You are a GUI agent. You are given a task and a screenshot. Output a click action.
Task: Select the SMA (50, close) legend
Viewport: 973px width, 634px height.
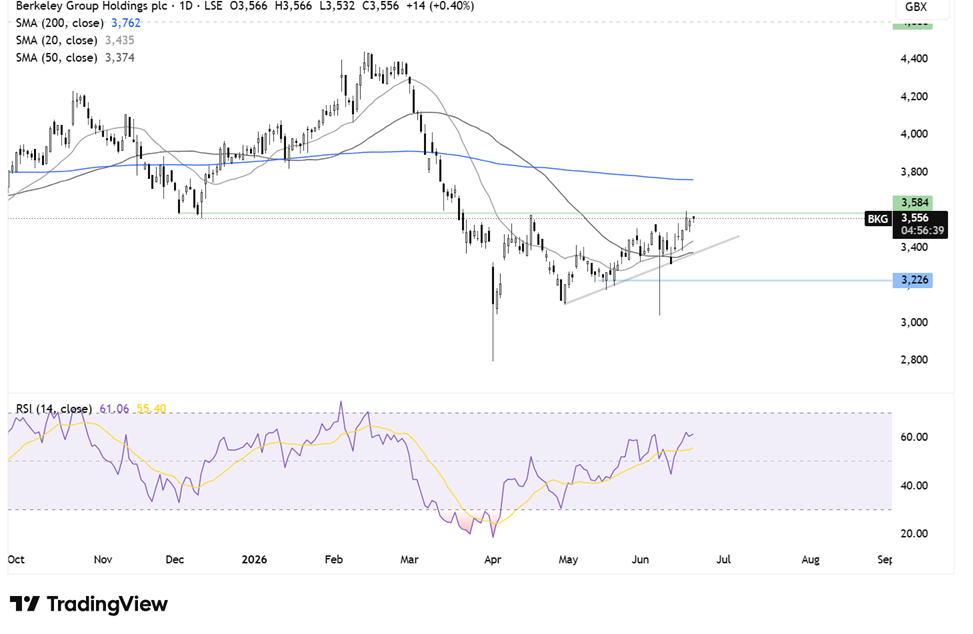(56, 58)
